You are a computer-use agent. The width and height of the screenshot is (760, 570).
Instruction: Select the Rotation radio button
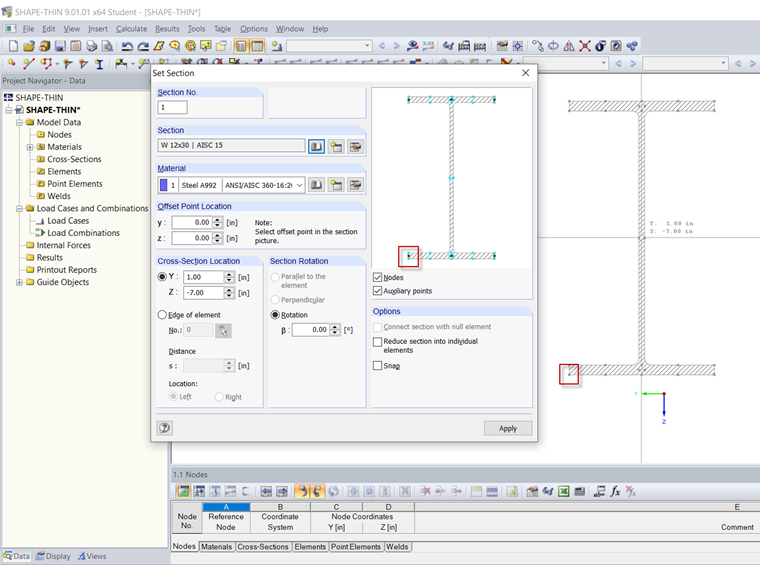(x=275, y=315)
